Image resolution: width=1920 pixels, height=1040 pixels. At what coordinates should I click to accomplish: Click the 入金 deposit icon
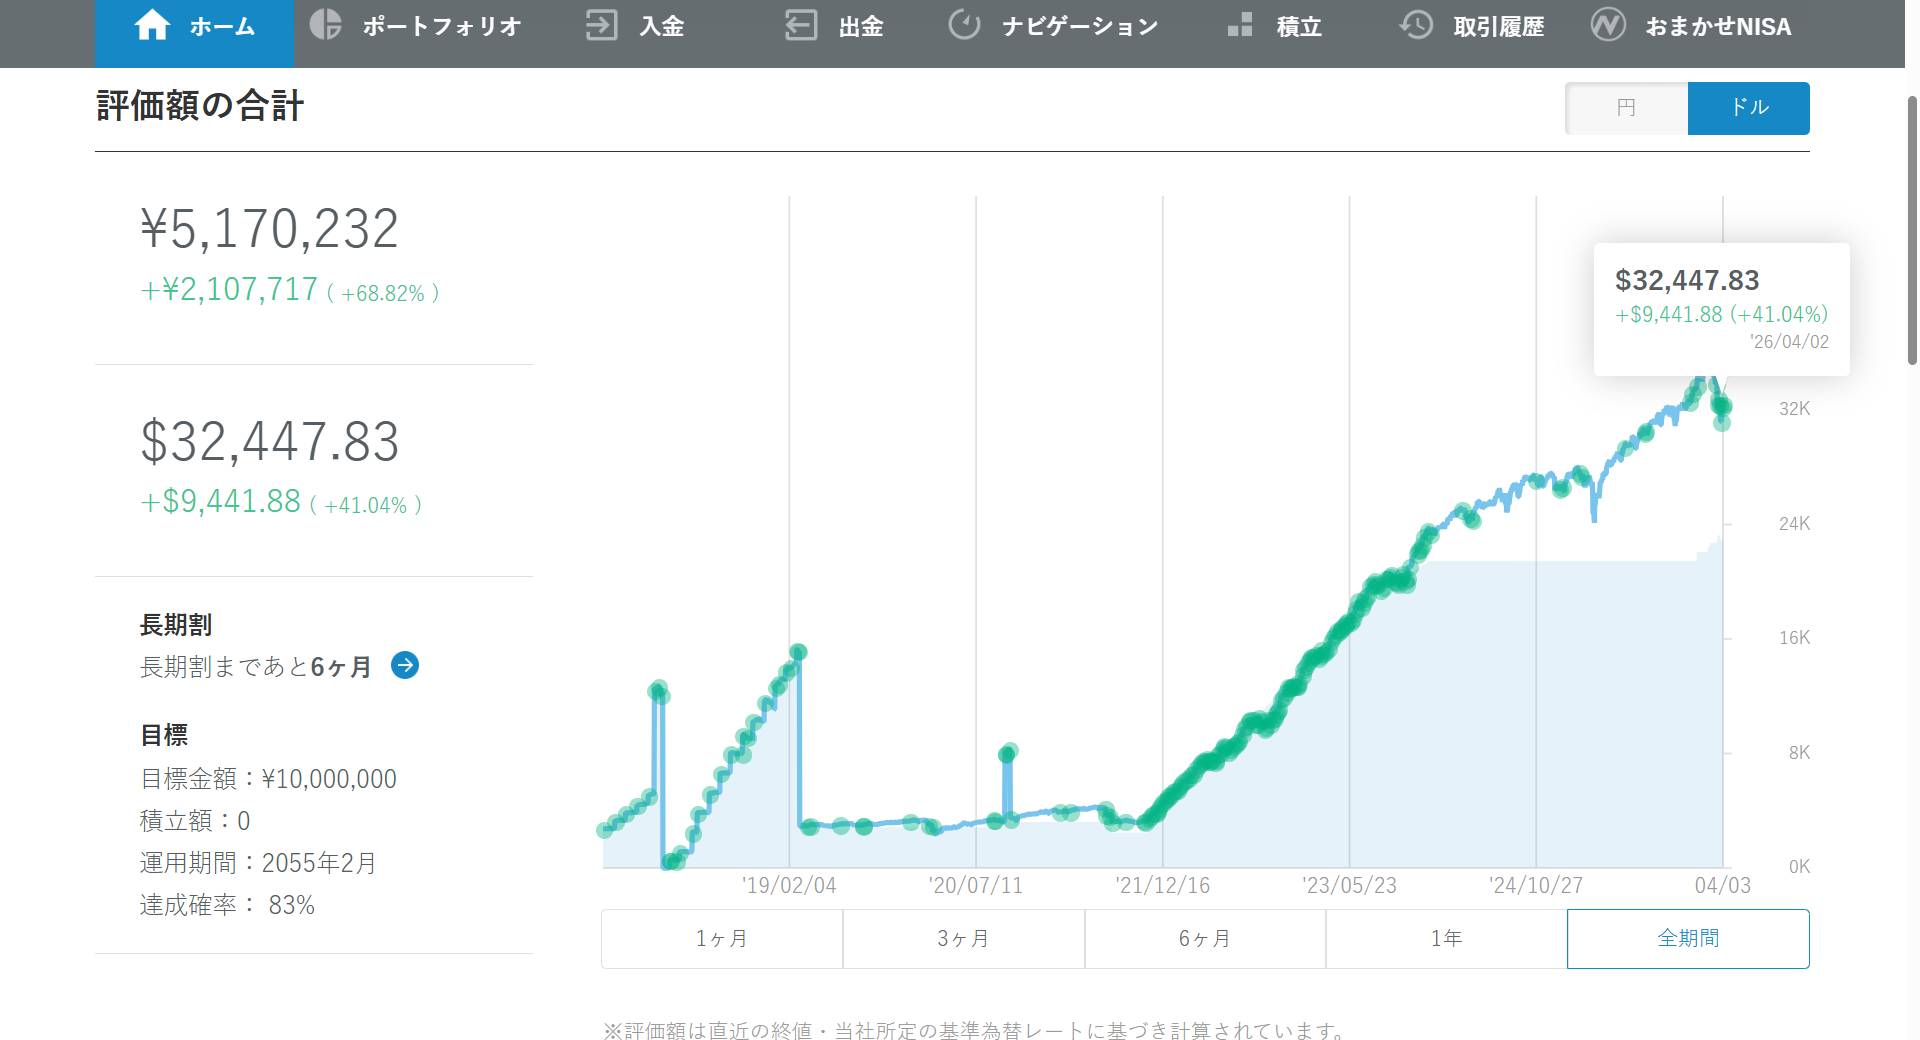601,26
